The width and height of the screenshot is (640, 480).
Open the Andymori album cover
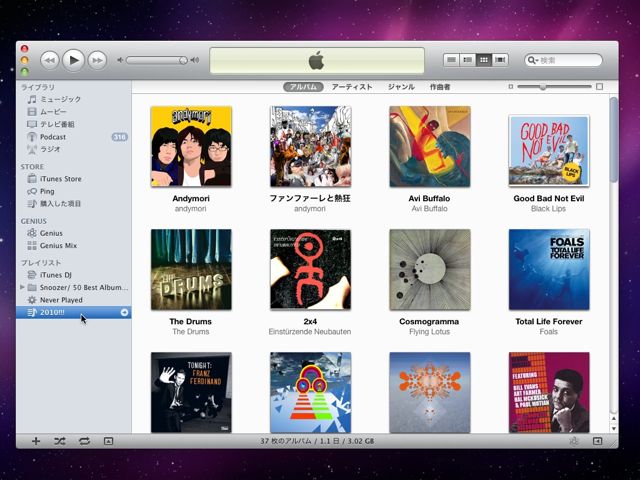click(x=191, y=147)
